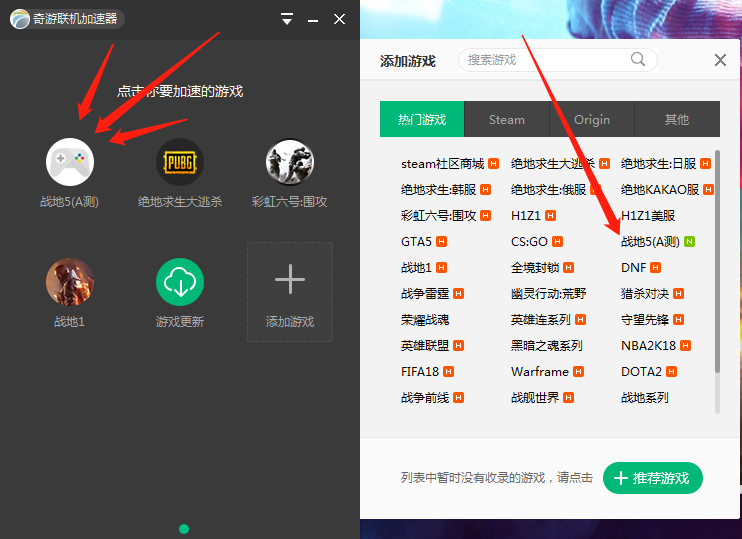Switch to the 其他 tab
Screen dimensions: 742x539
click(x=677, y=119)
